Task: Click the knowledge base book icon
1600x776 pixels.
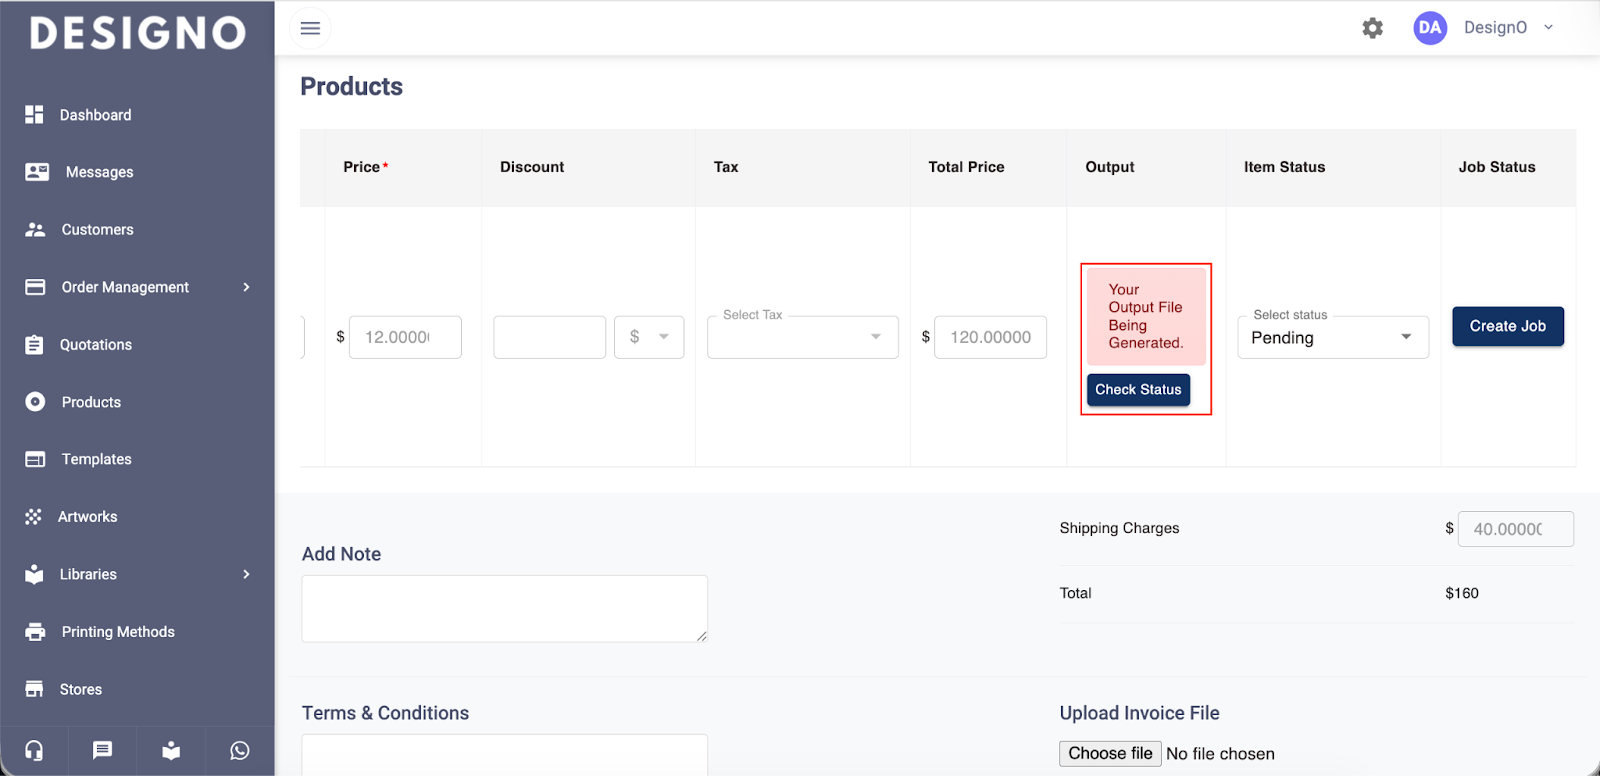Action: click(171, 750)
